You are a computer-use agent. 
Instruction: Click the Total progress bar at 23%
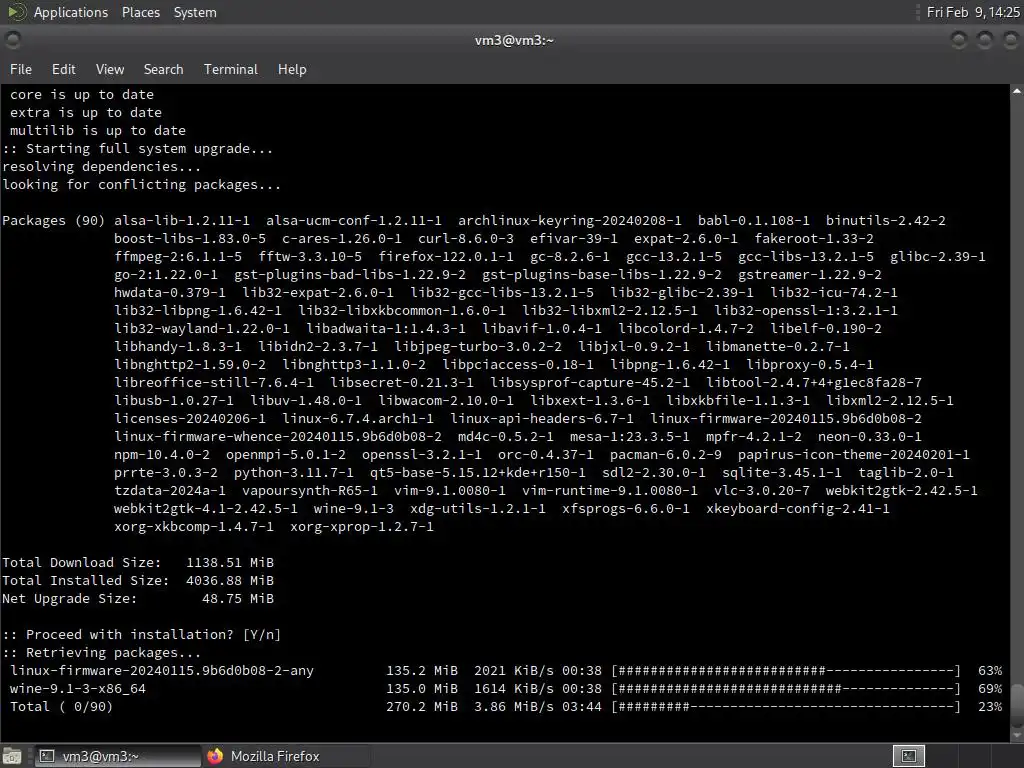point(786,707)
